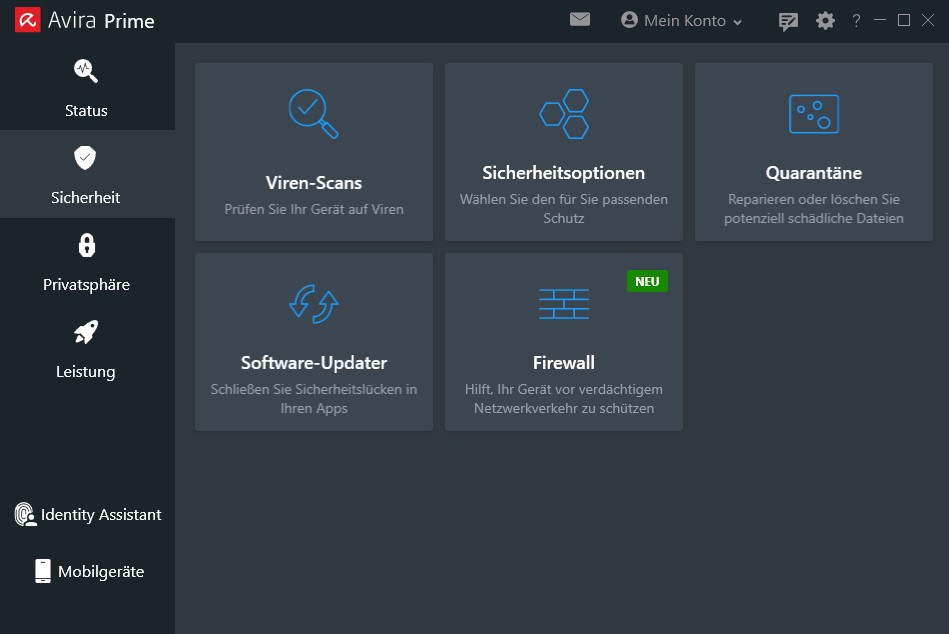Click the Quarantäne description text
This screenshot has width=949, height=634.
pos(813,209)
